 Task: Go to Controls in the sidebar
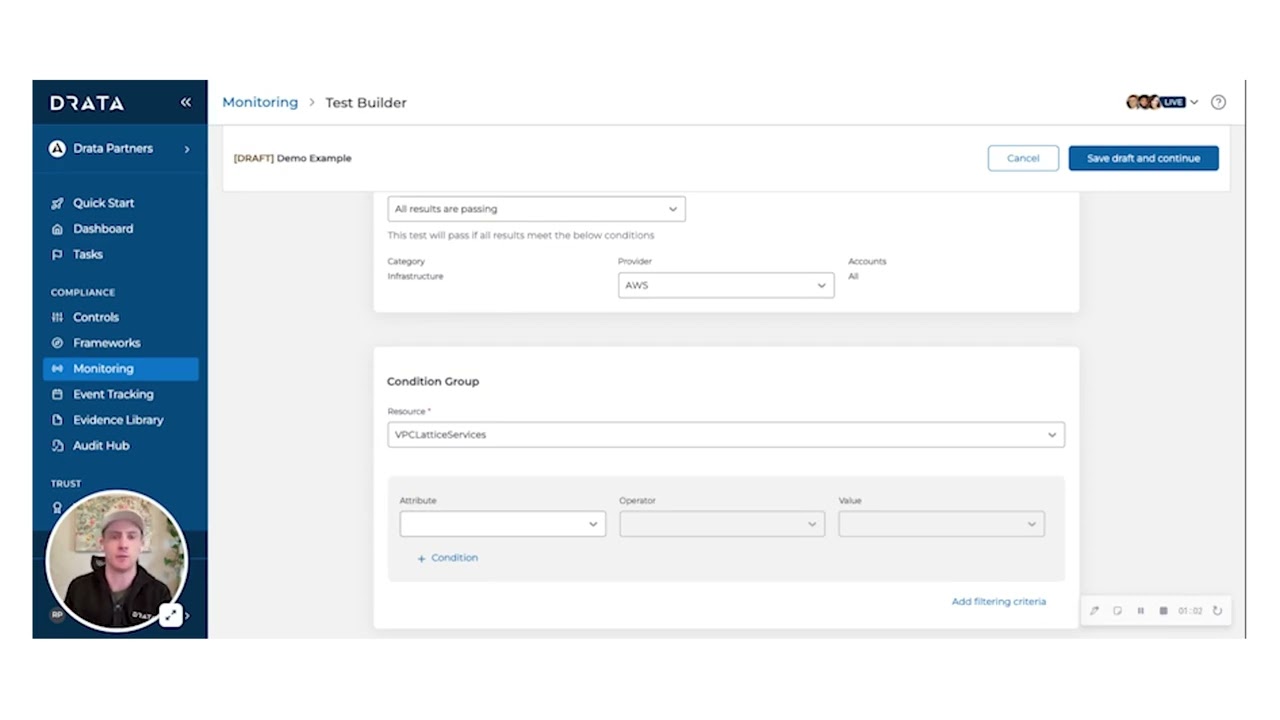pyautogui.click(x=96, y=317)
